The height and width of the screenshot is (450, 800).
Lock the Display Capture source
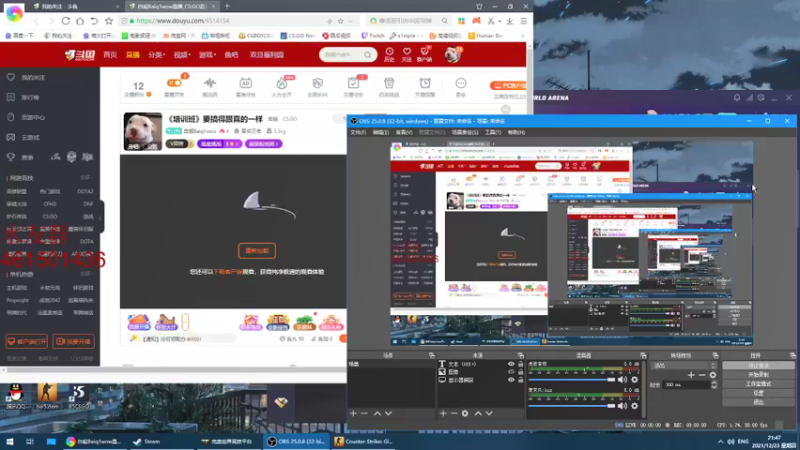(x=520, y=380)
